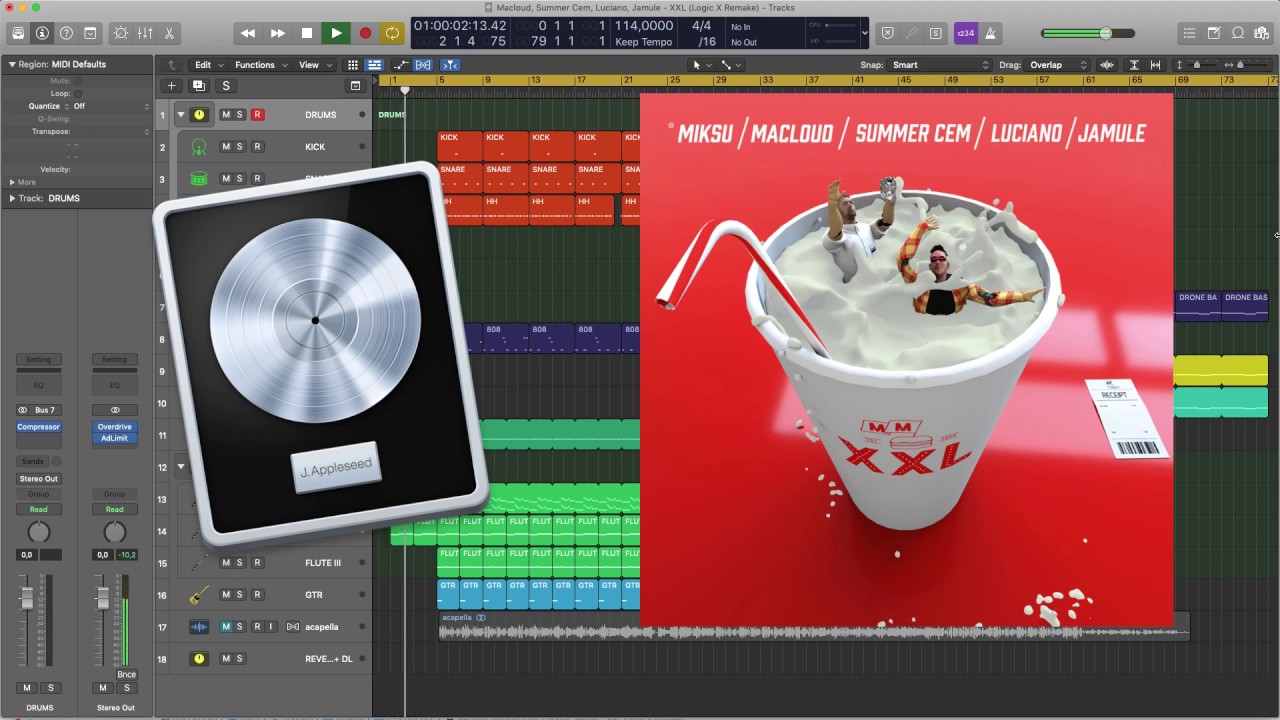Click the Stop transport button
Screen dimensions: 1280x720
coord(307,33)
